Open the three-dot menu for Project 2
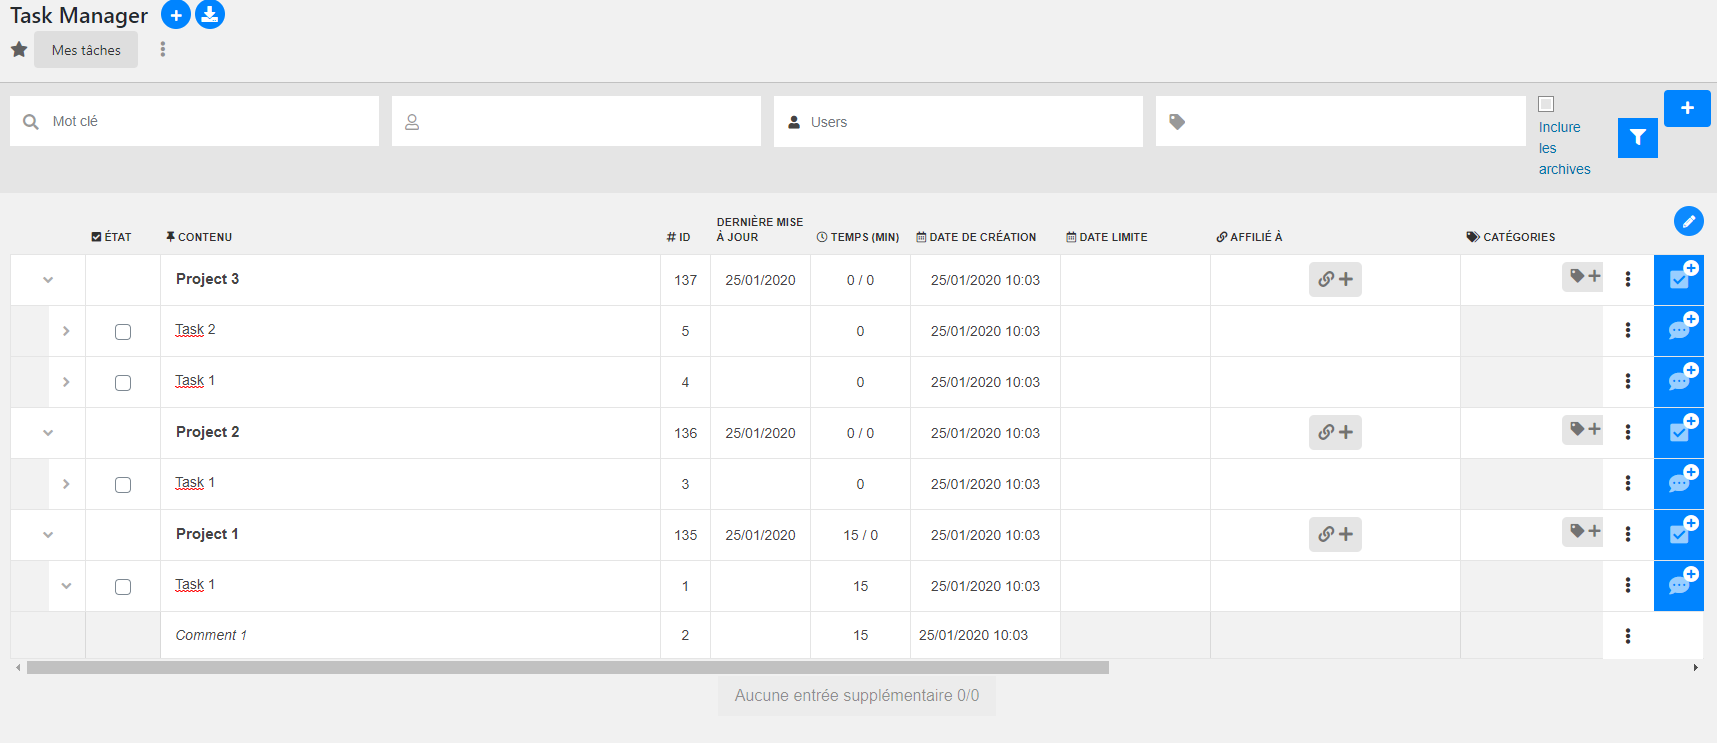The height and width of the screenshot is (743, 1717). (x=1628, y=433)
